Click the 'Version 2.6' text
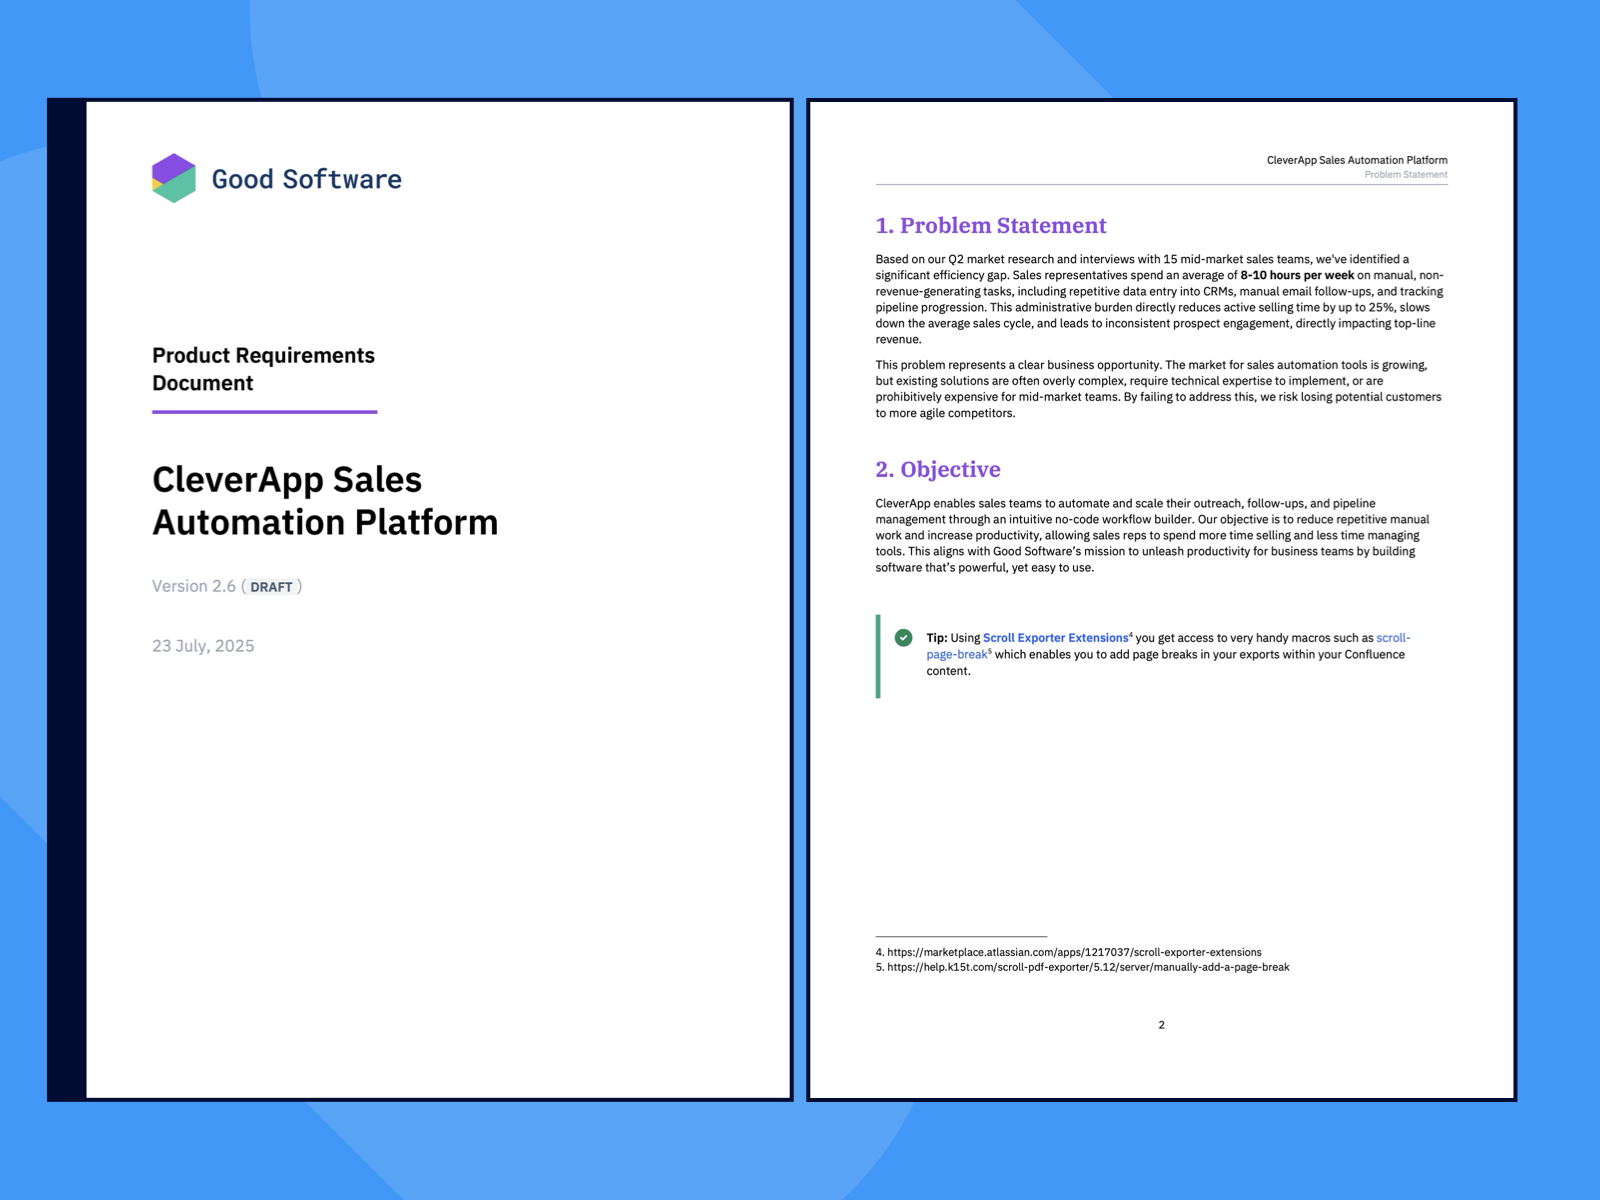 coord(194,586)
